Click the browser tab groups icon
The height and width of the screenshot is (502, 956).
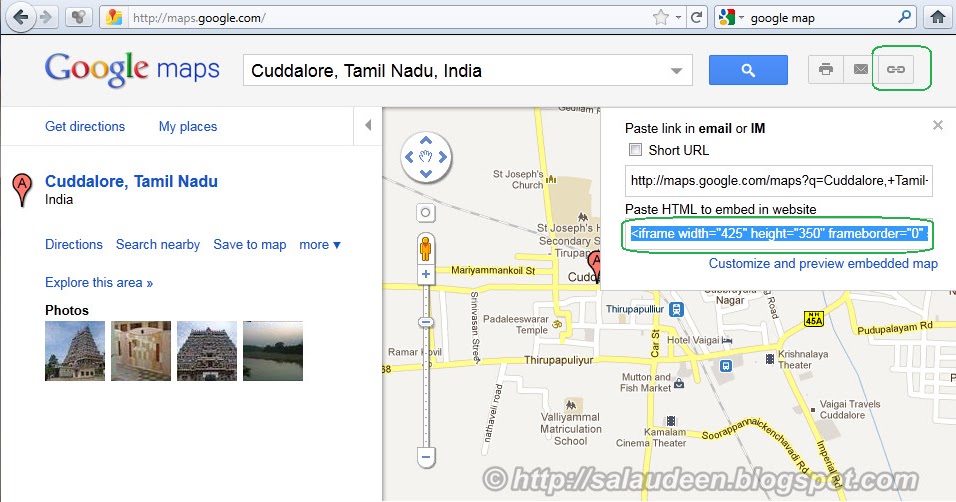click(79, 17)
